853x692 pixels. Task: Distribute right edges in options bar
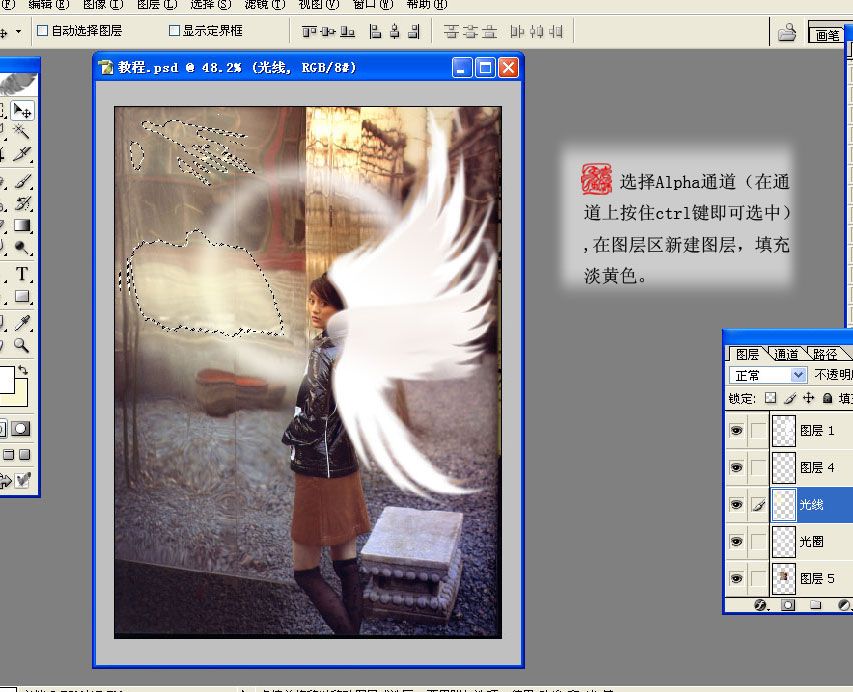point(555,32)
